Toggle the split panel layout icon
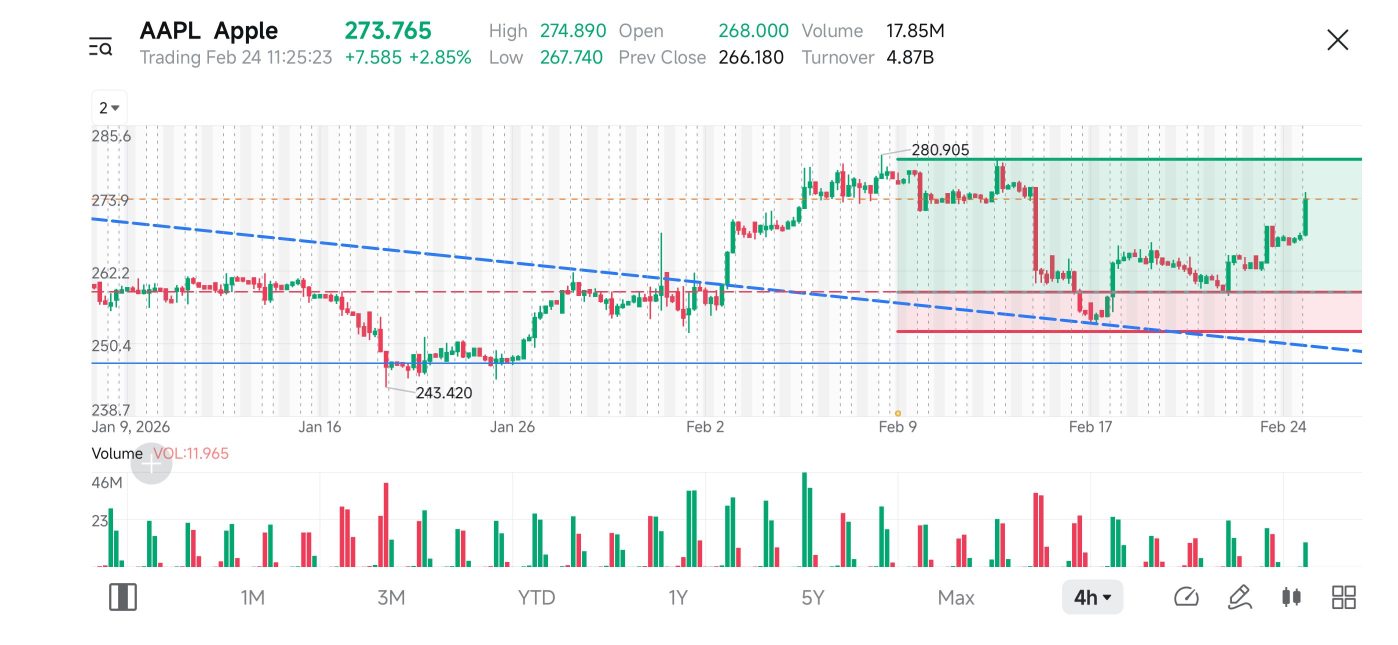1398x645 pixels. coord(123,597)
